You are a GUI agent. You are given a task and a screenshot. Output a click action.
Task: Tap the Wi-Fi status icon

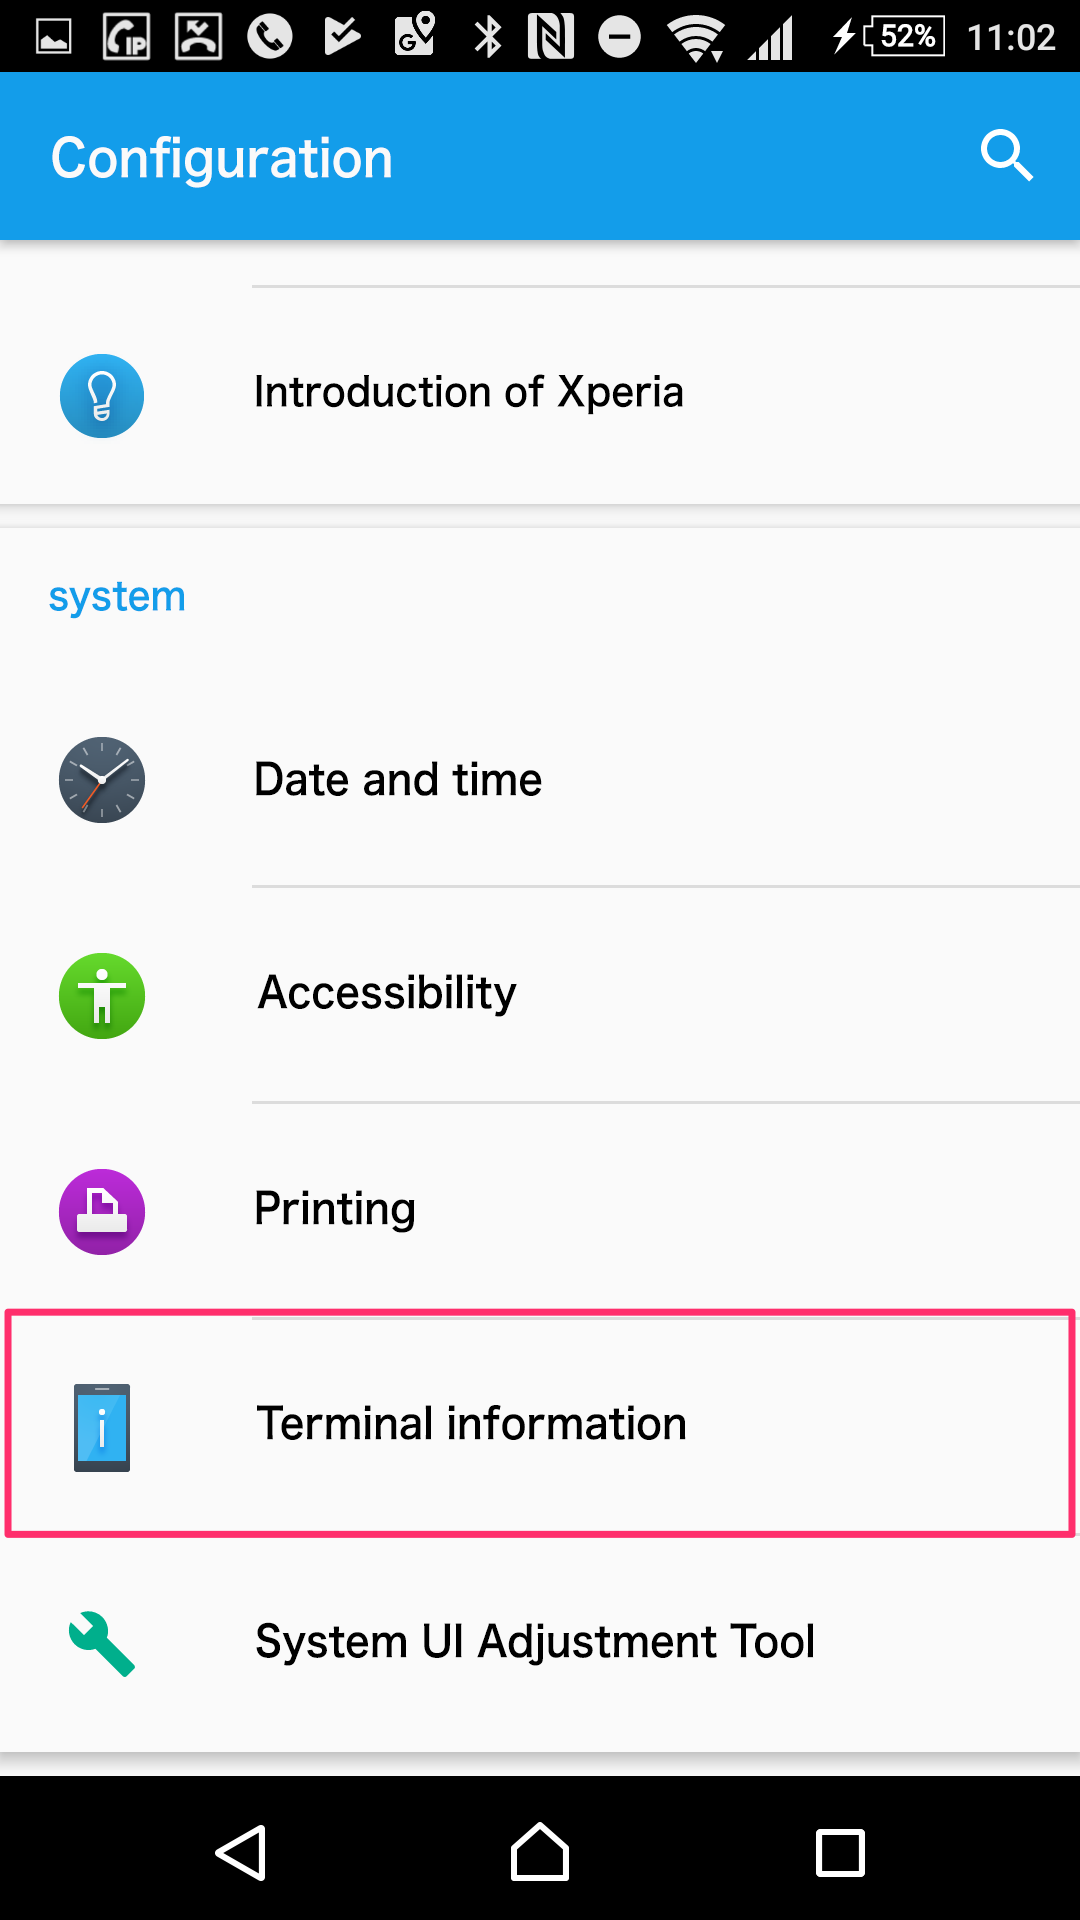(x=696, y=38)
